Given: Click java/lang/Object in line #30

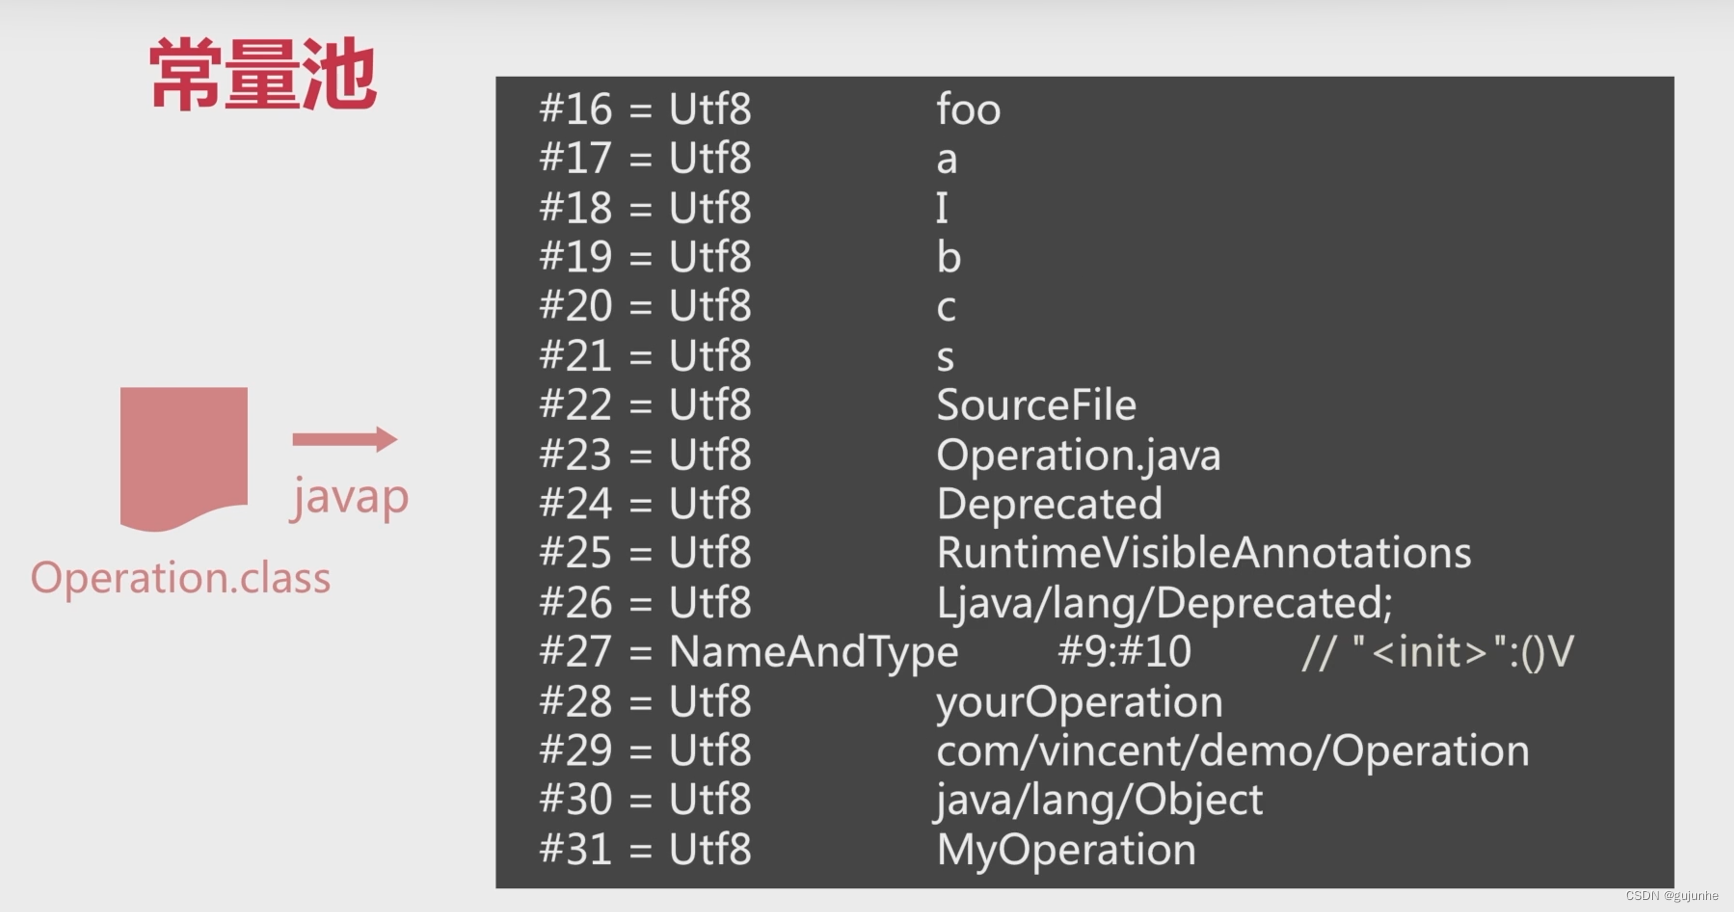Looking at the screenshot, I should click(1099, 800).
